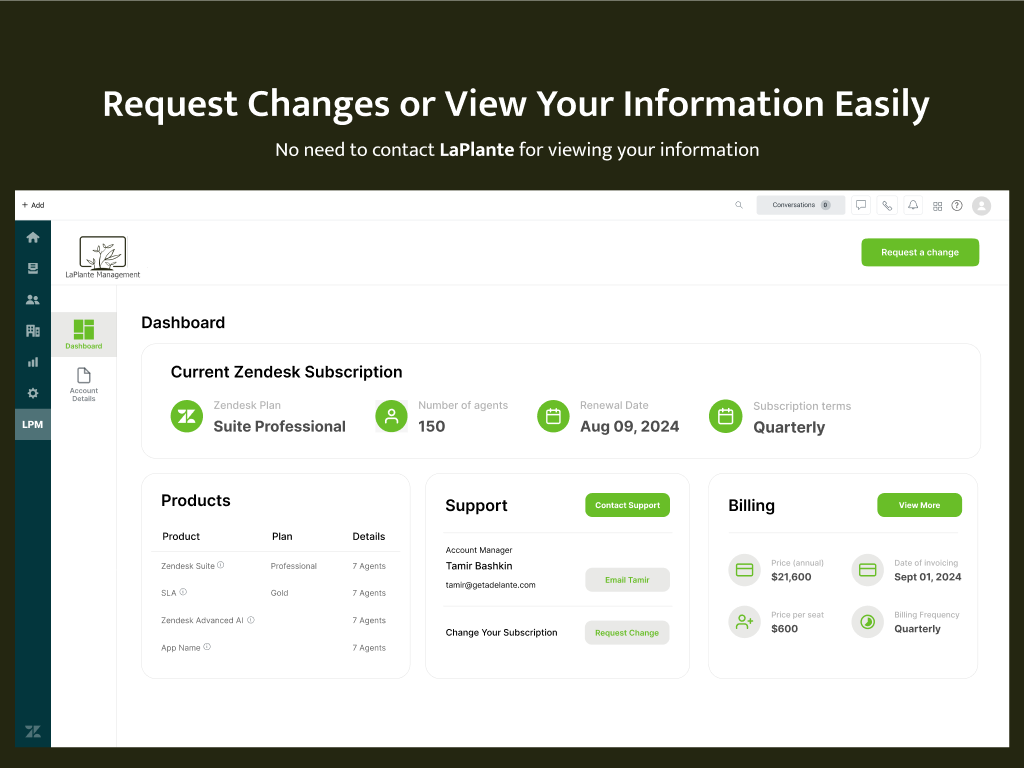This screenshot has height=769, width=1024.
Task: Click the search magnifier icon
Action: coord(739,205)
